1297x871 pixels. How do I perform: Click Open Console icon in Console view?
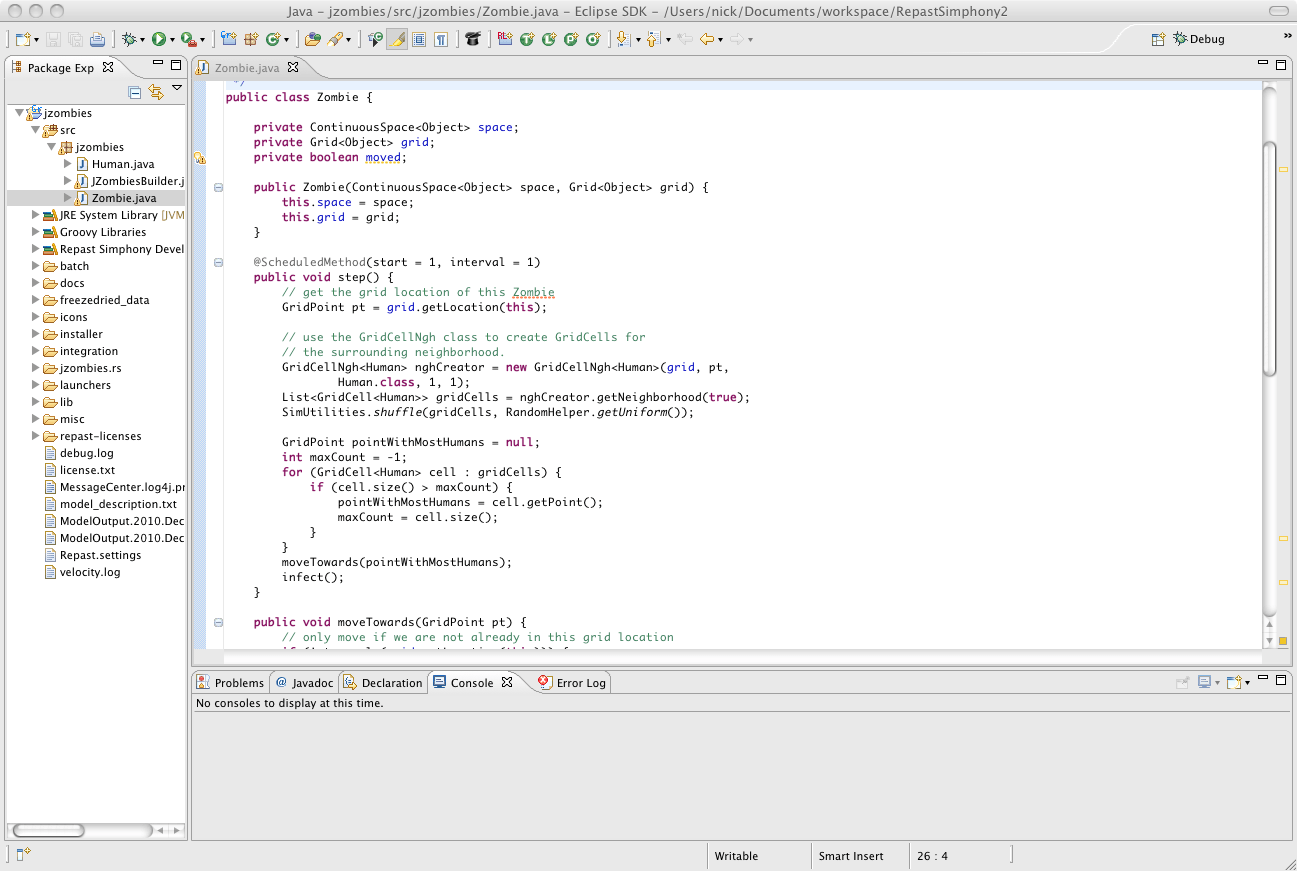tap(1236, 682)
